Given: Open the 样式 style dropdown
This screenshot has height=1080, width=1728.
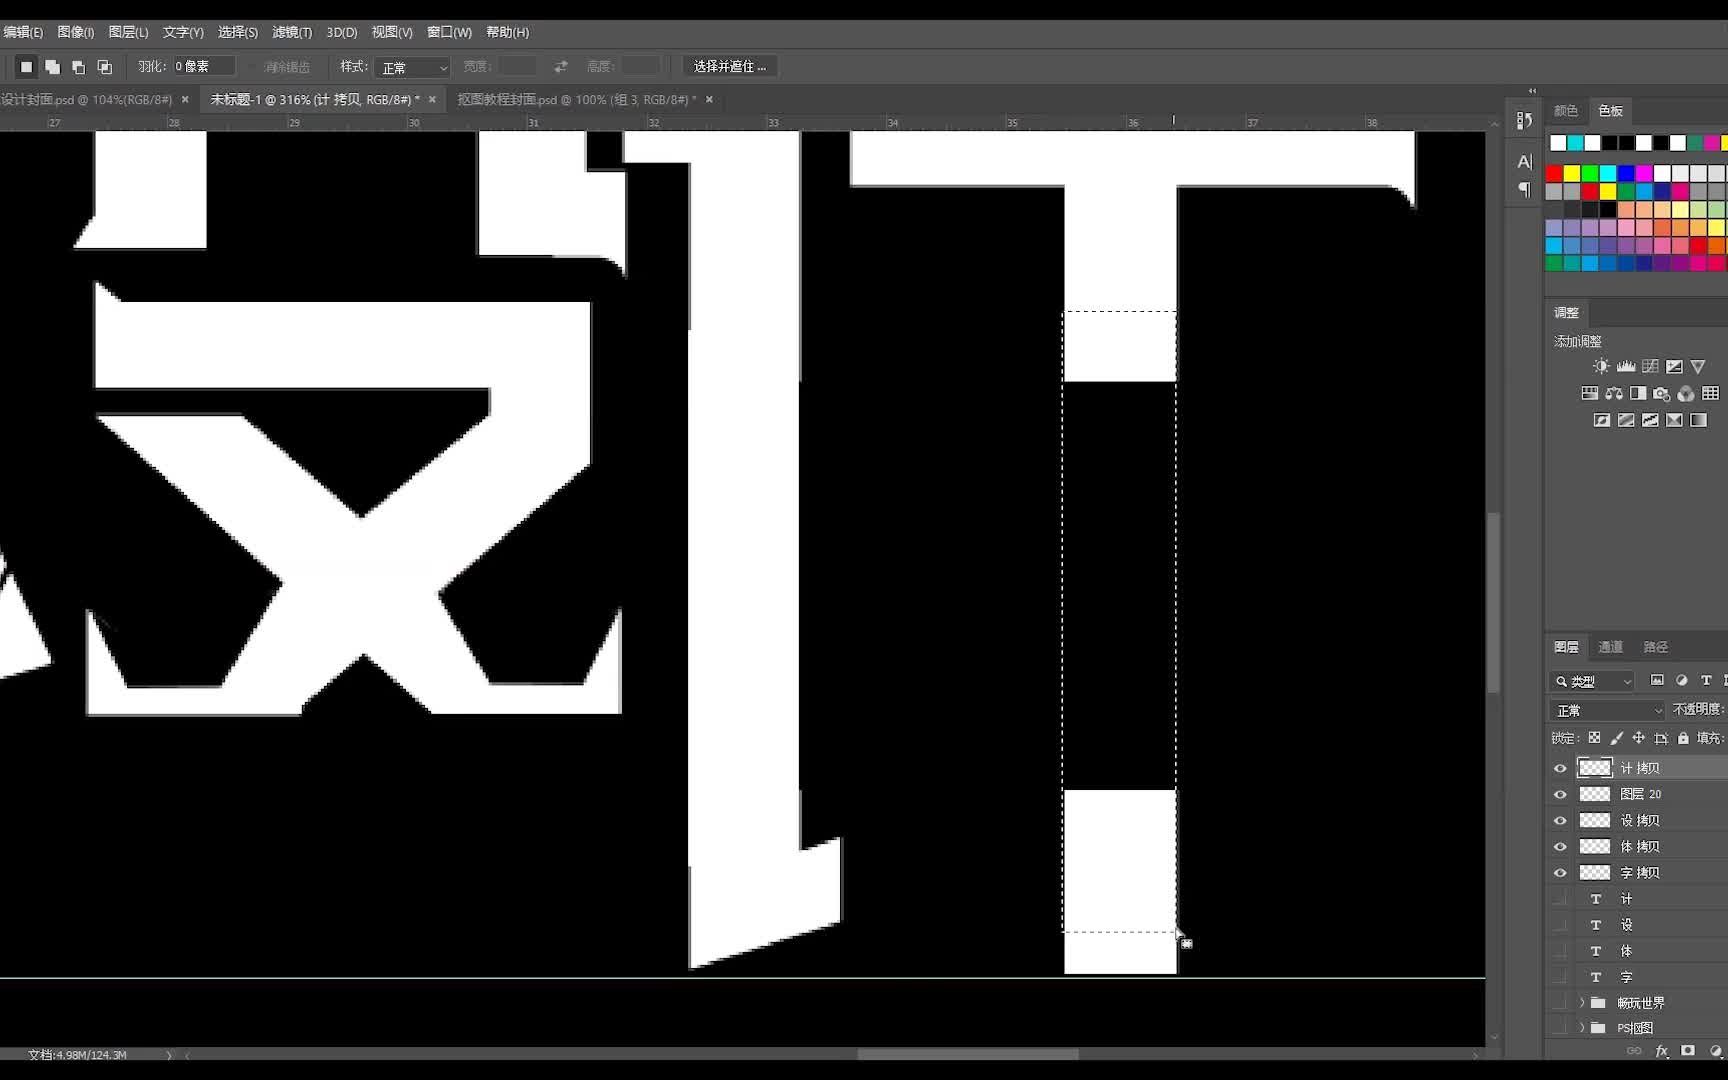Looking at the screenshot, I should point(412,67).
